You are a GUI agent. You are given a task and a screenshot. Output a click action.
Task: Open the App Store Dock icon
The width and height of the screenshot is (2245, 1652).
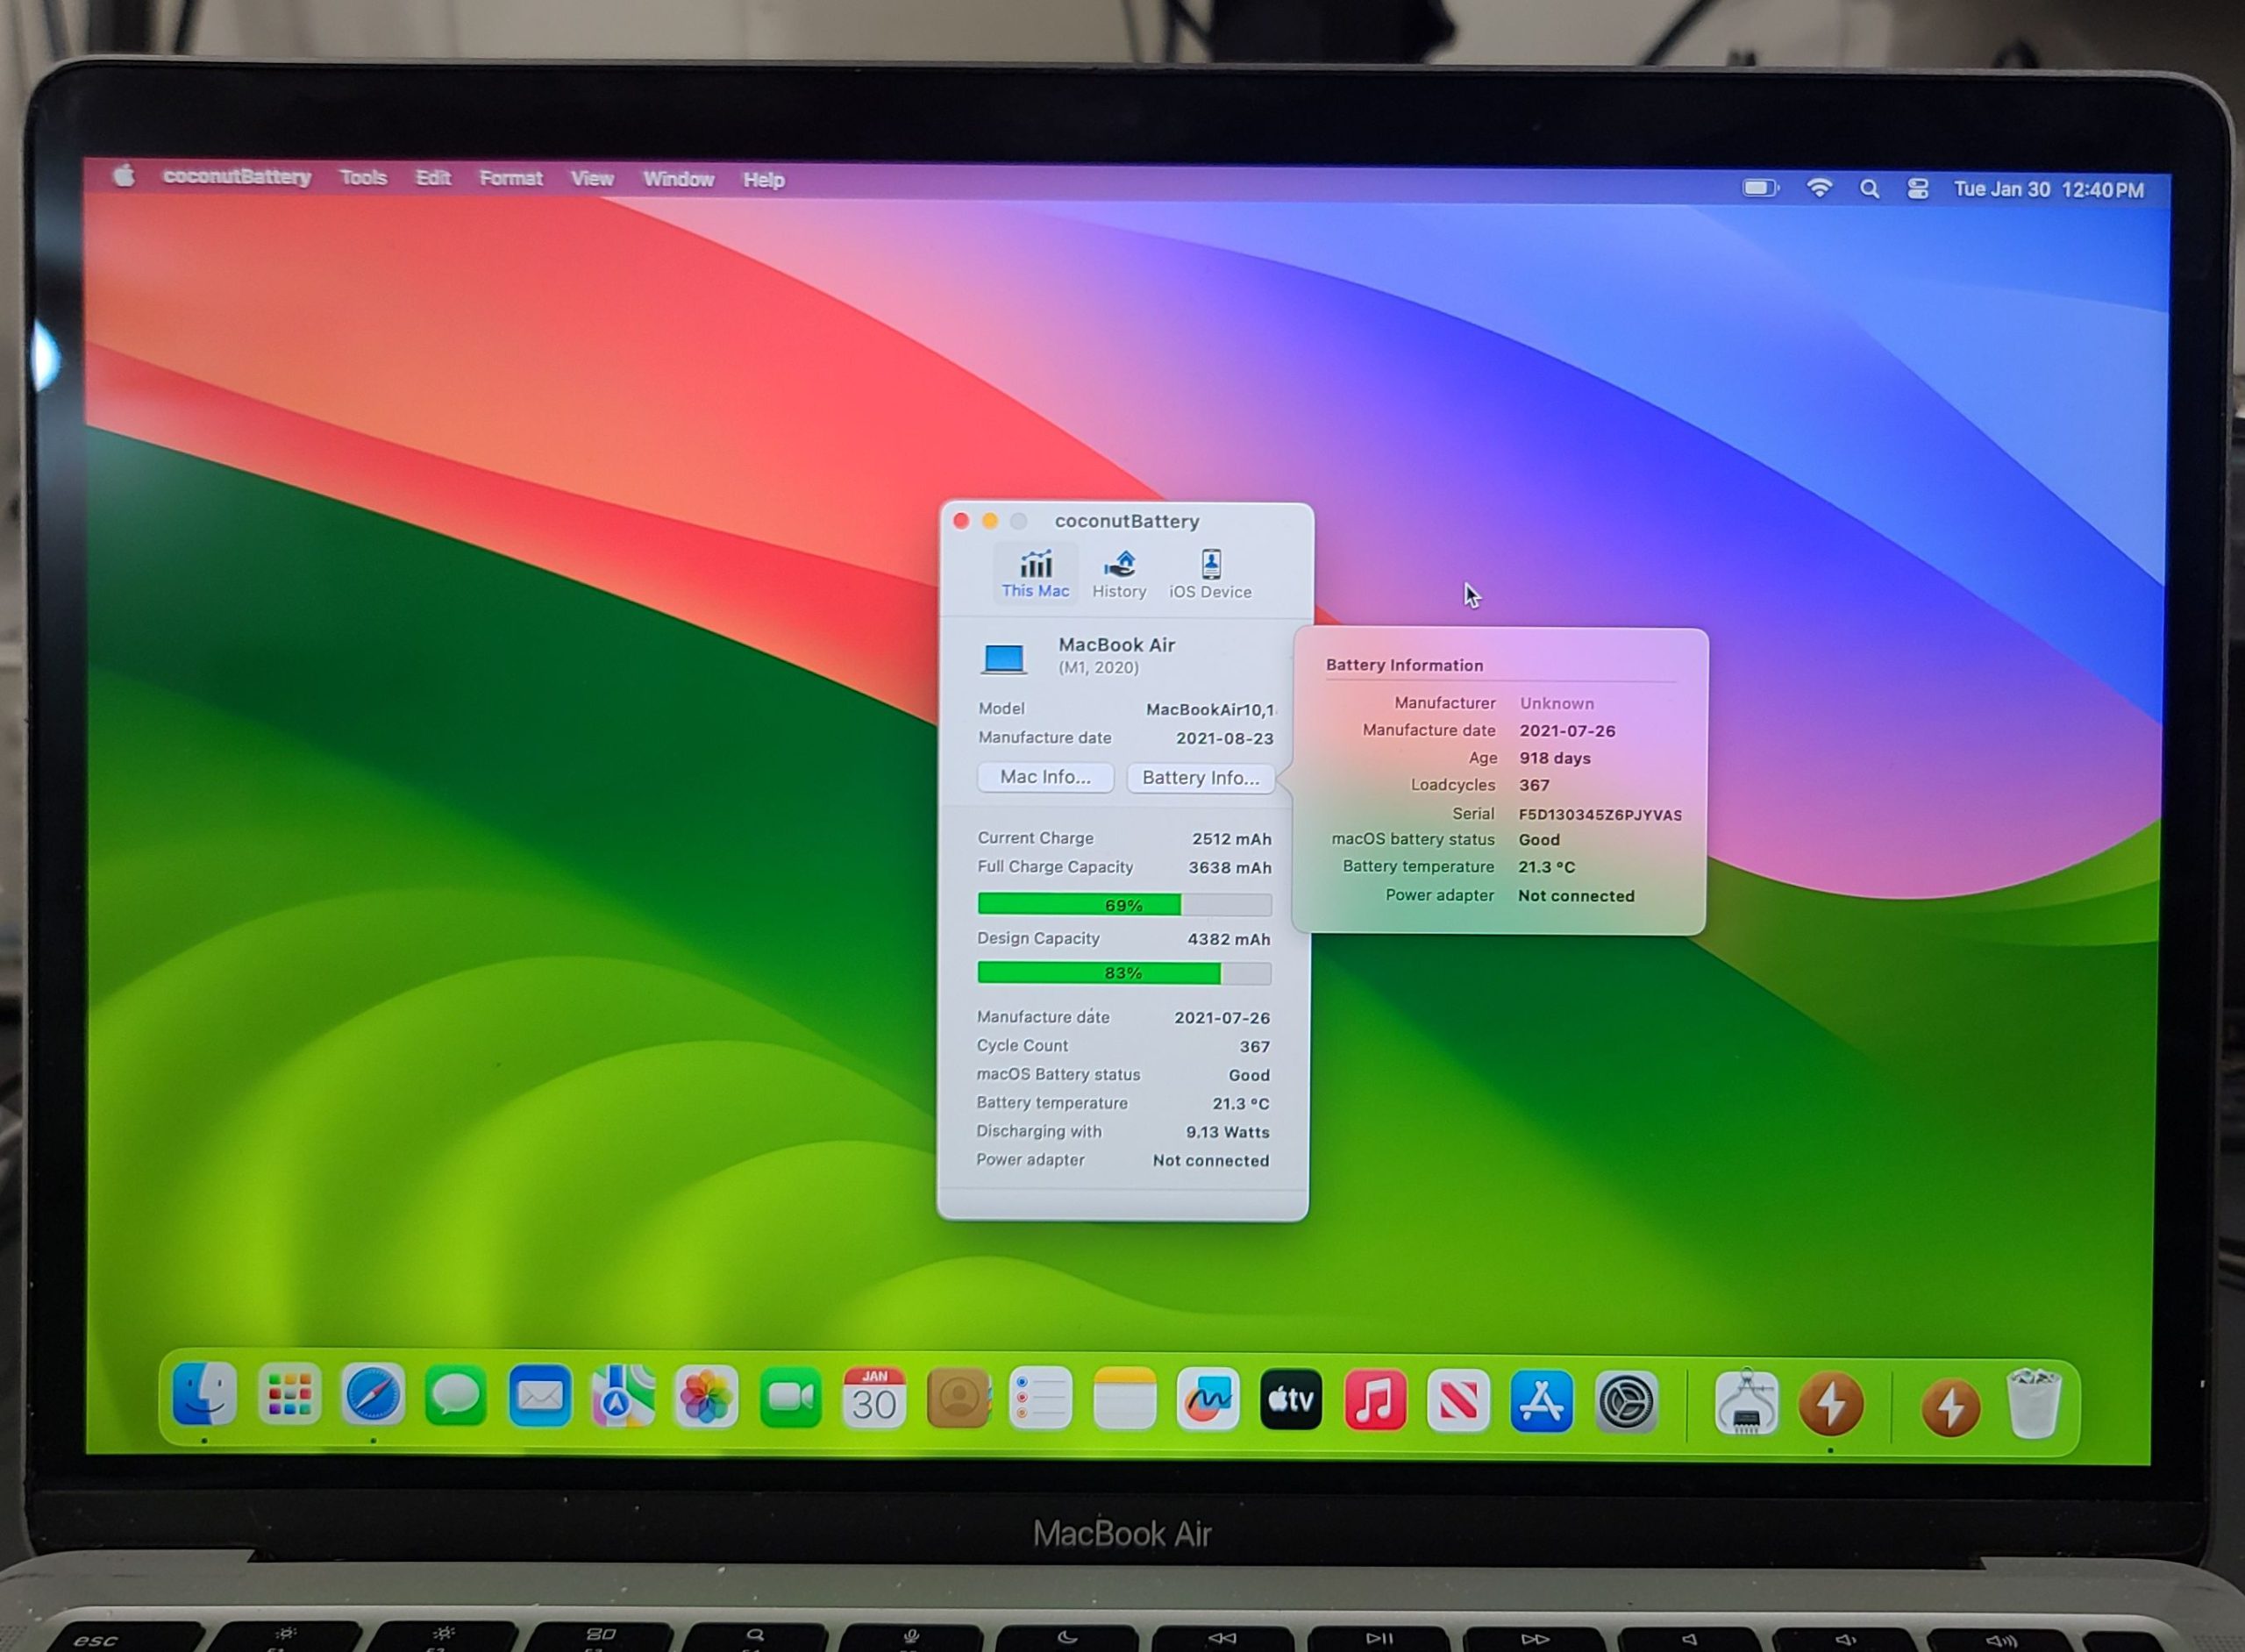point(1541,1402)
